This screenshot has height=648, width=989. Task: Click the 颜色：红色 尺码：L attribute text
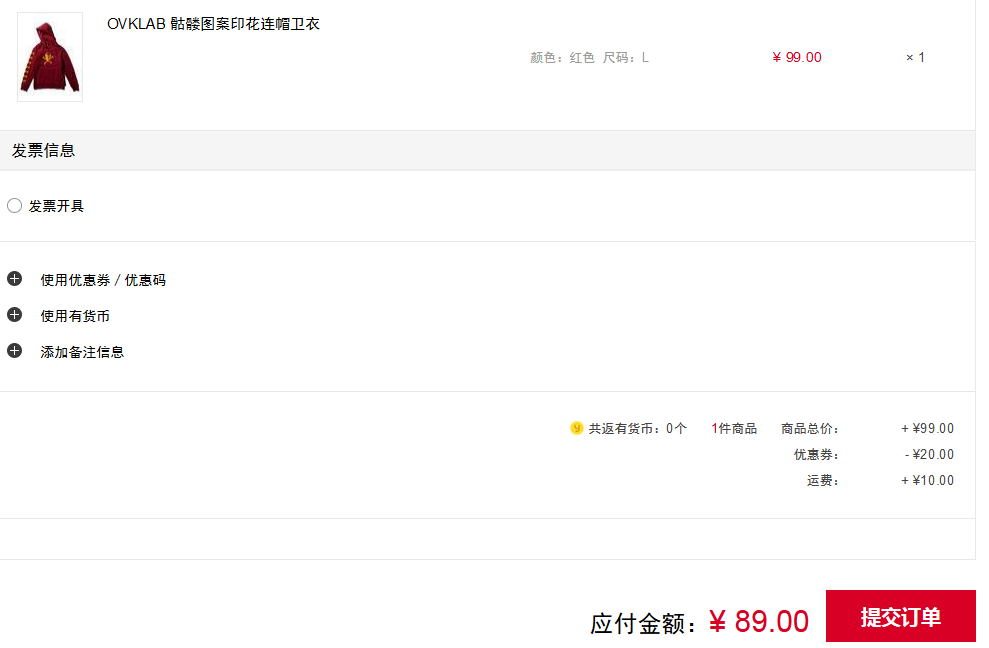pyautogui.click(x=589, y=57)
